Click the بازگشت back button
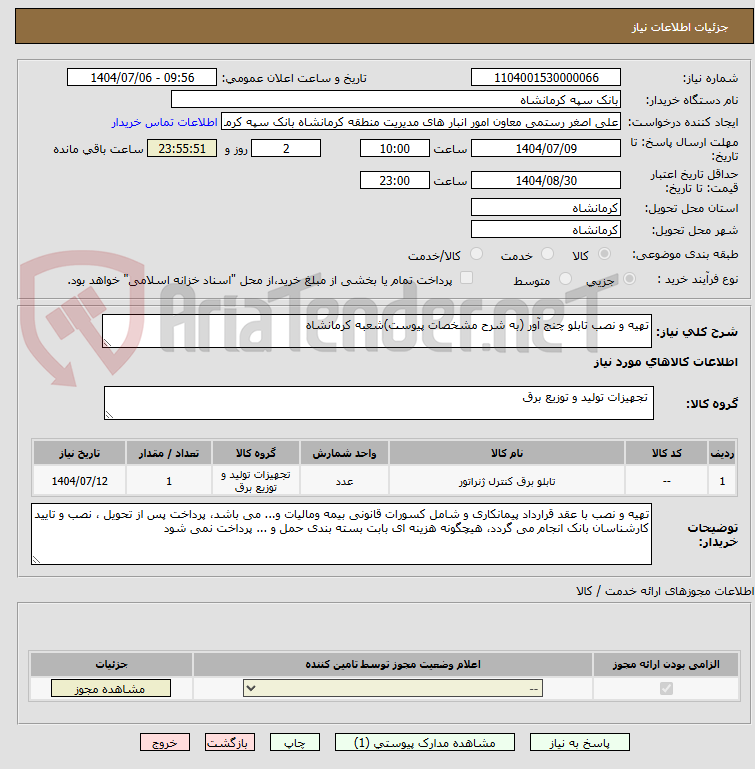Screen dimensions: 755x769 pos(230,743)
